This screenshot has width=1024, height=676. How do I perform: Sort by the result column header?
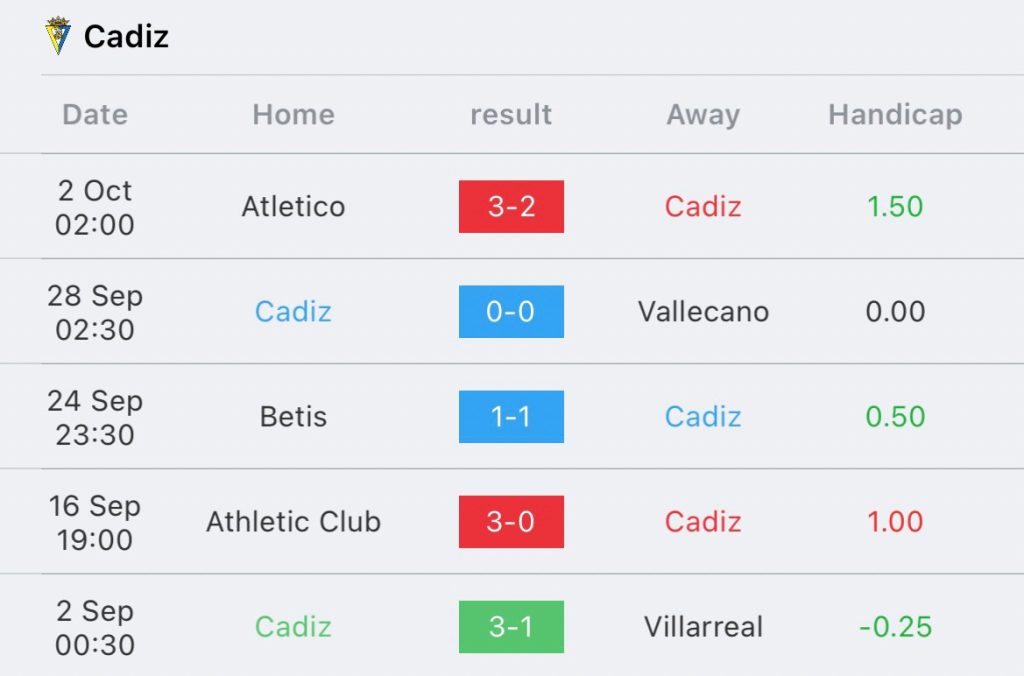tap(511, 114)
